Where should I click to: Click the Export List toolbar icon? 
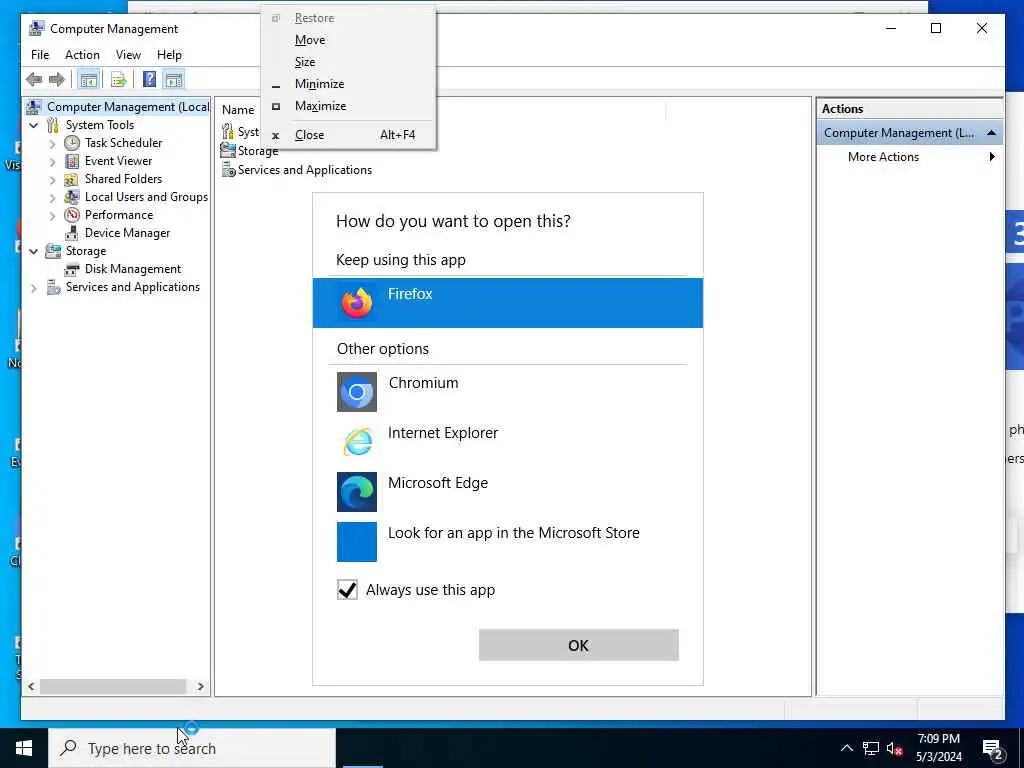pos(118,80)
